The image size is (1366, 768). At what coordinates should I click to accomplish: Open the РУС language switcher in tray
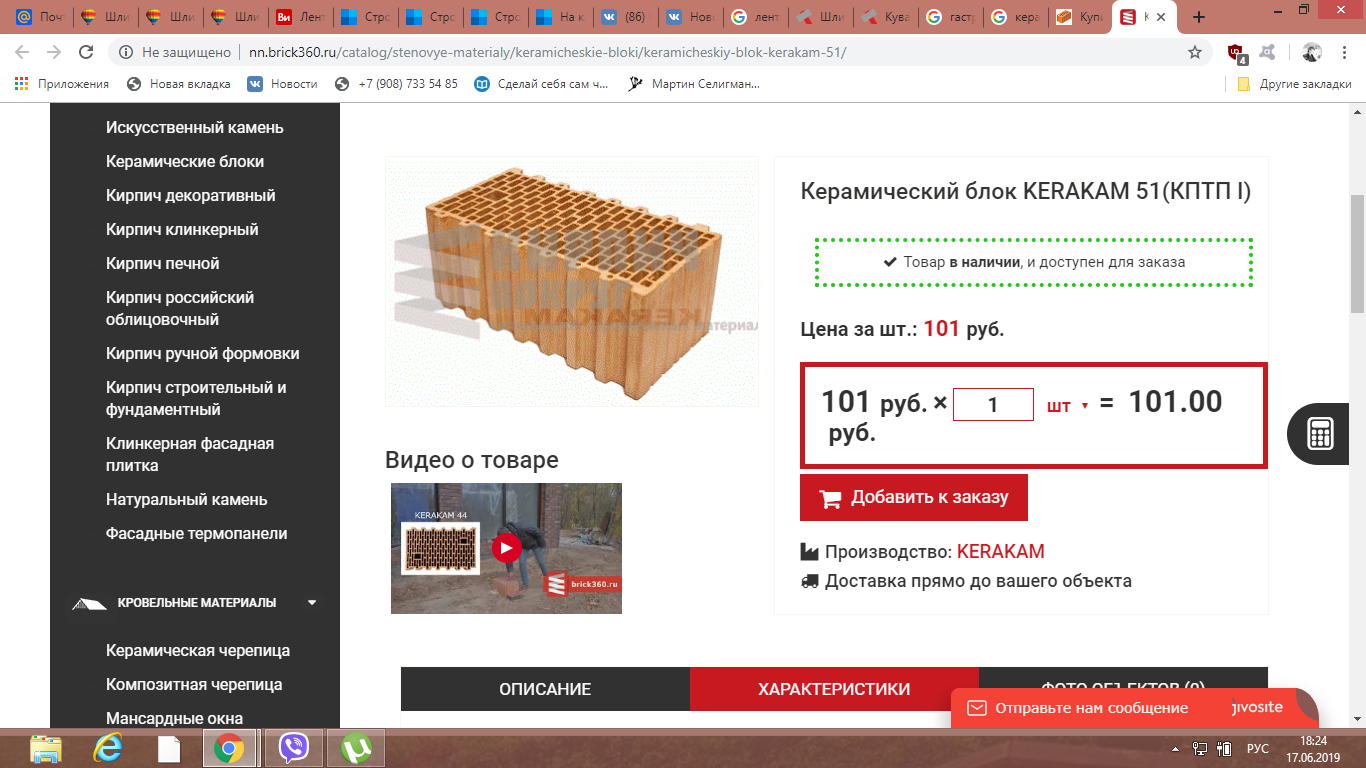pyautogui.click(x=1258, y=748)
